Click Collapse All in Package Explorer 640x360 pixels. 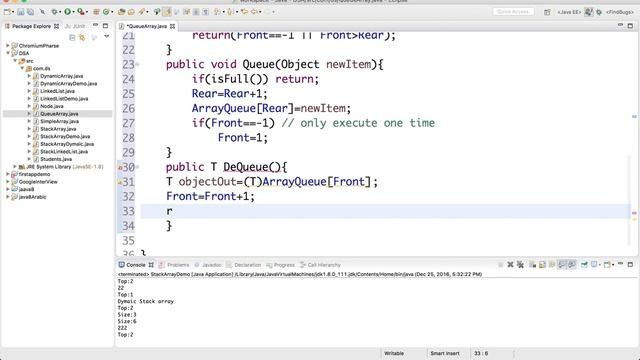72,38
